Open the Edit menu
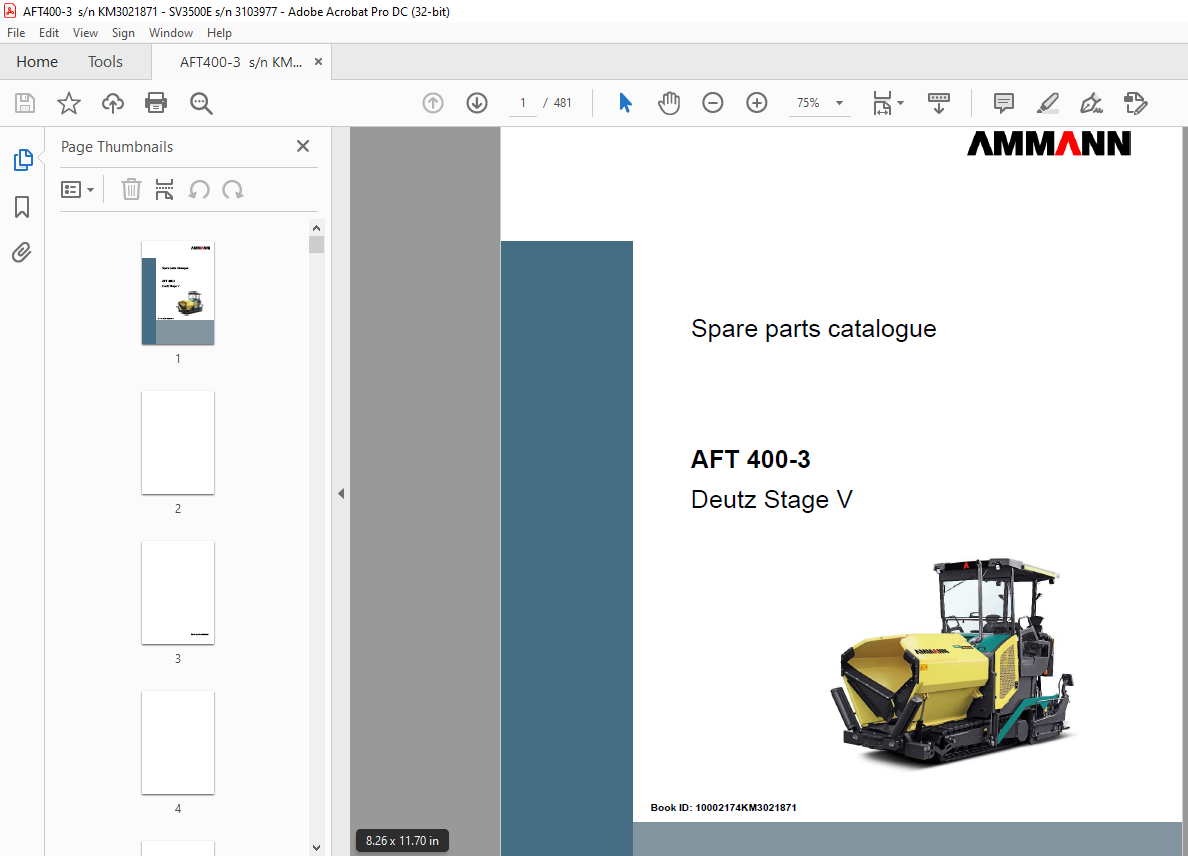 [48, 33]
